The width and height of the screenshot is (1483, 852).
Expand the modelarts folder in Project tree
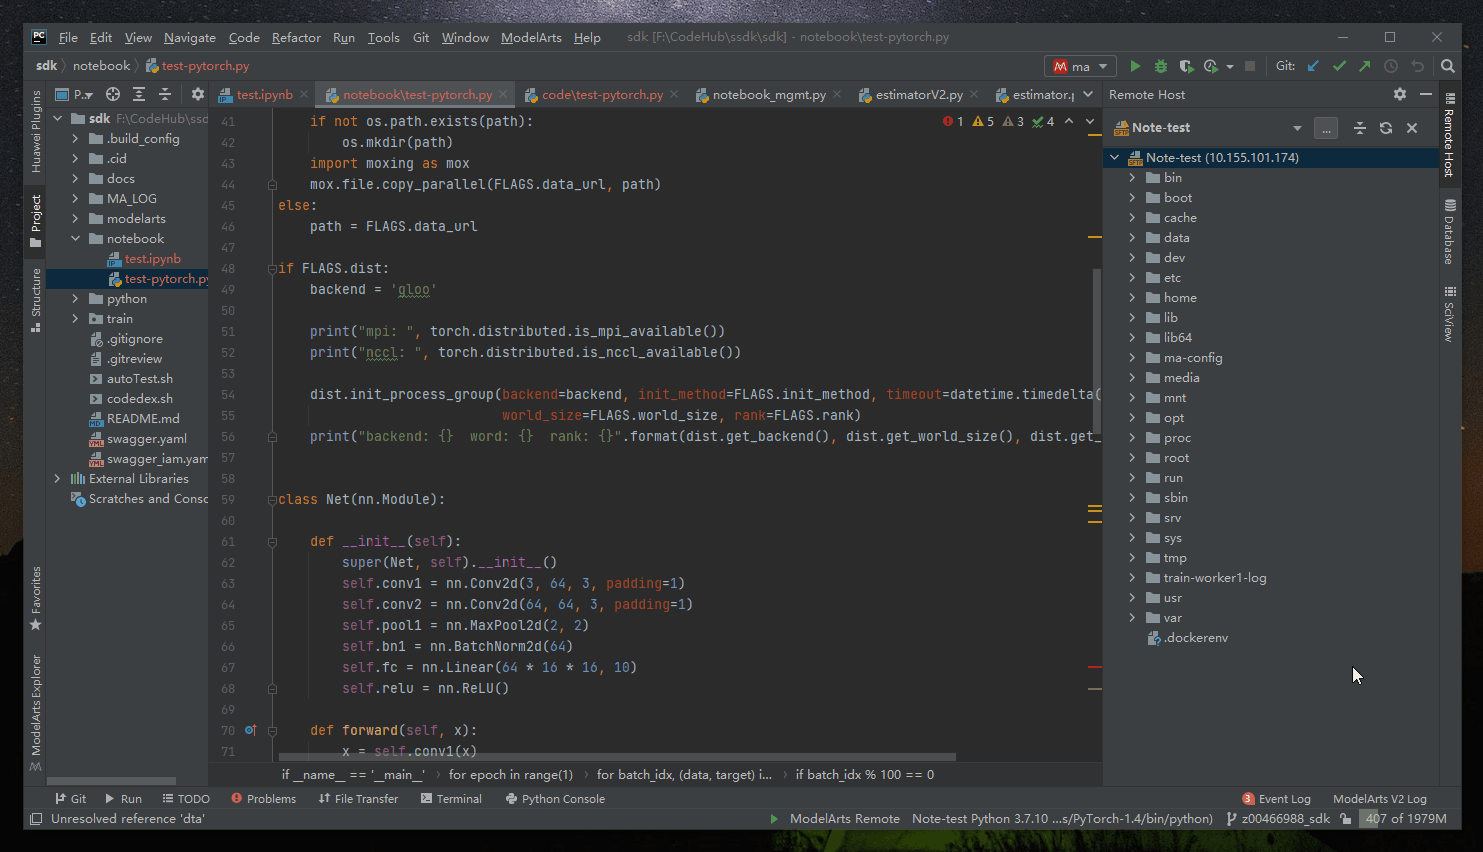click(x=76, y=219)
